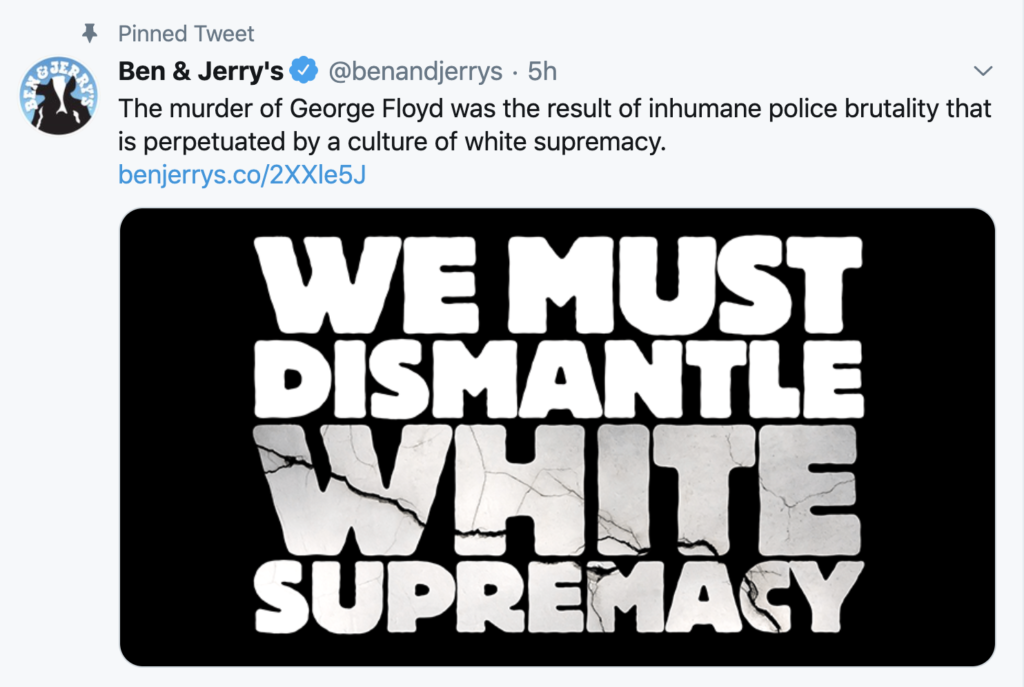The height and width of the screenshot is (687, 1024).
Task: Click the @benandjerrys handle
Action: pyautogui.click(x=415, y=71)
